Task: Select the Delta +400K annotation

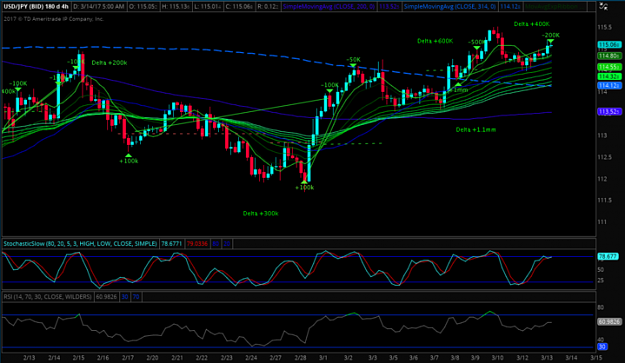Action: point(532,24)
